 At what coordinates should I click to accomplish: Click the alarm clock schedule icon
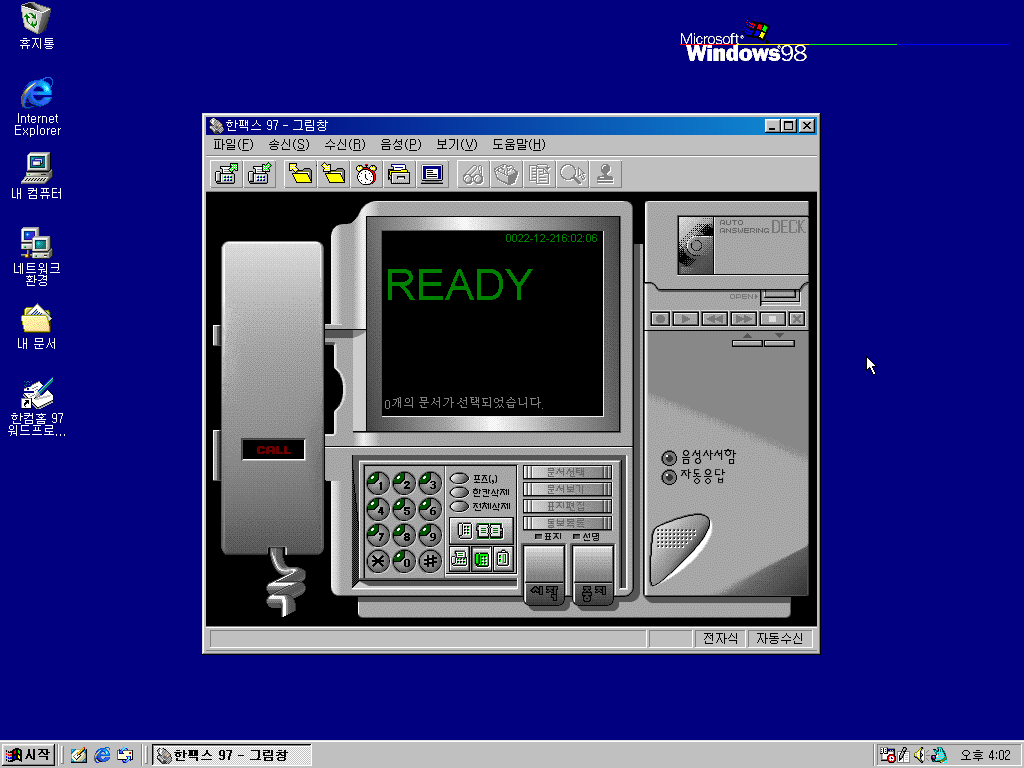366,174
